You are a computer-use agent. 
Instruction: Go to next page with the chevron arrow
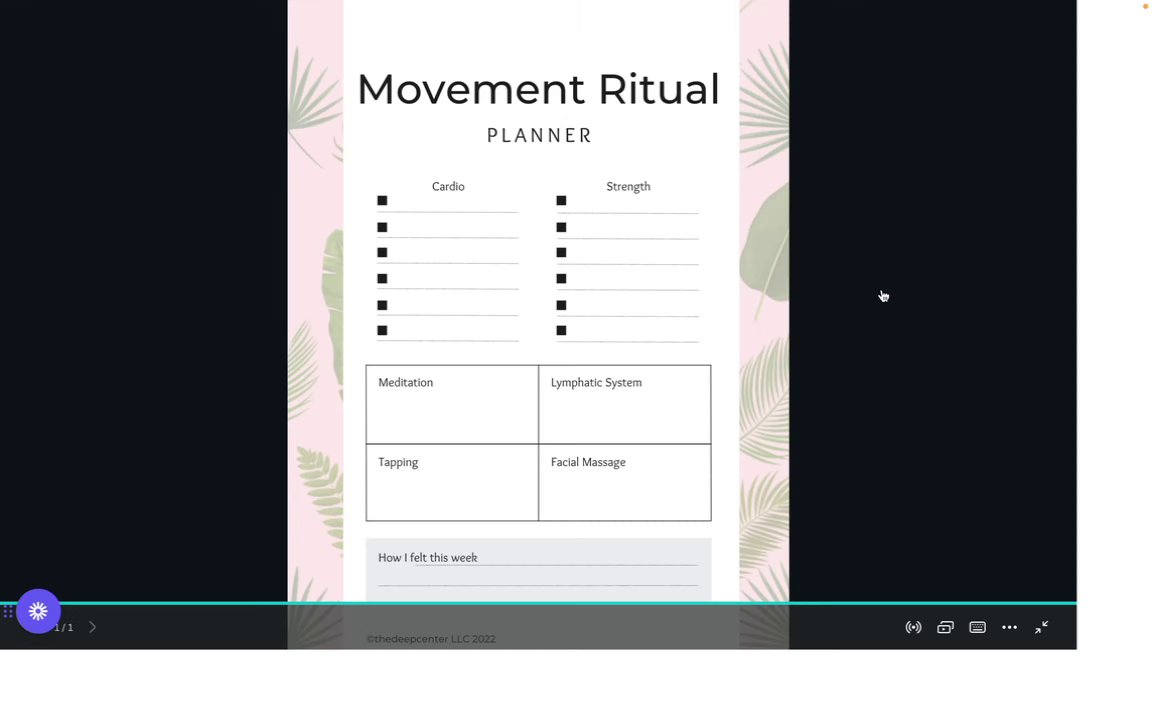pos(93,627)
